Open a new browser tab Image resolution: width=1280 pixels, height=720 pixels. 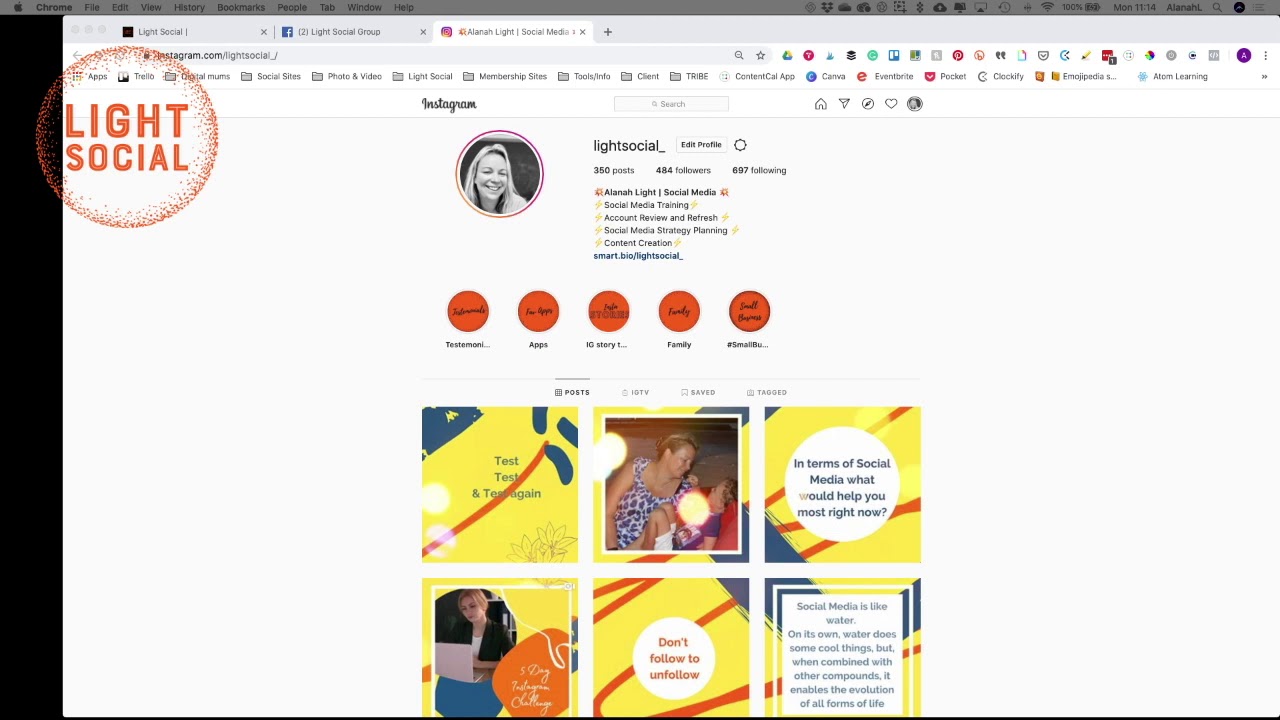[x=607, y=32]
